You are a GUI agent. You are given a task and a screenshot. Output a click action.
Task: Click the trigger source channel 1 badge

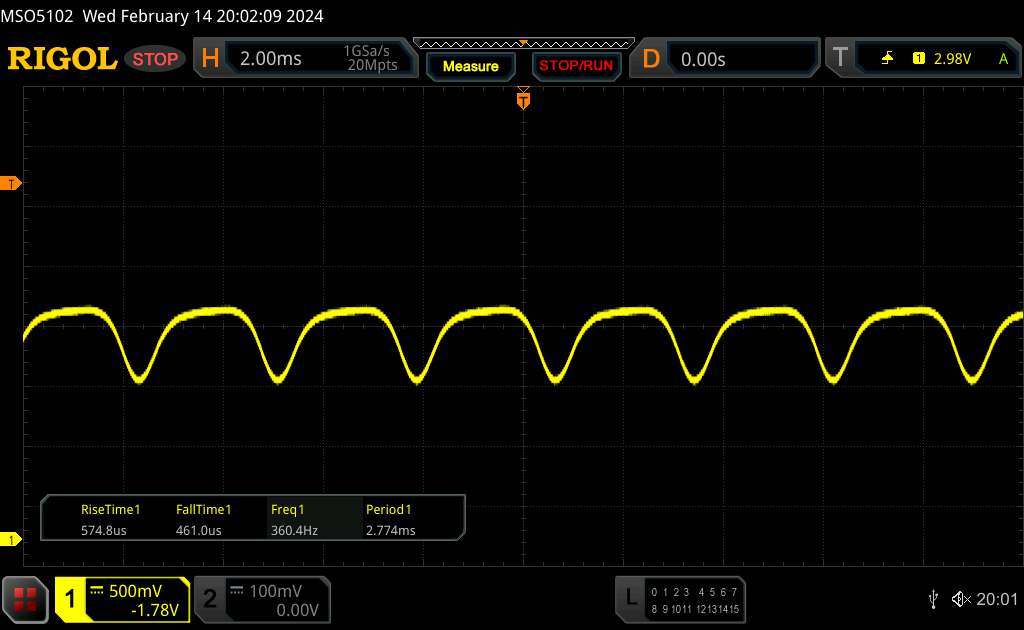(918, 59)
